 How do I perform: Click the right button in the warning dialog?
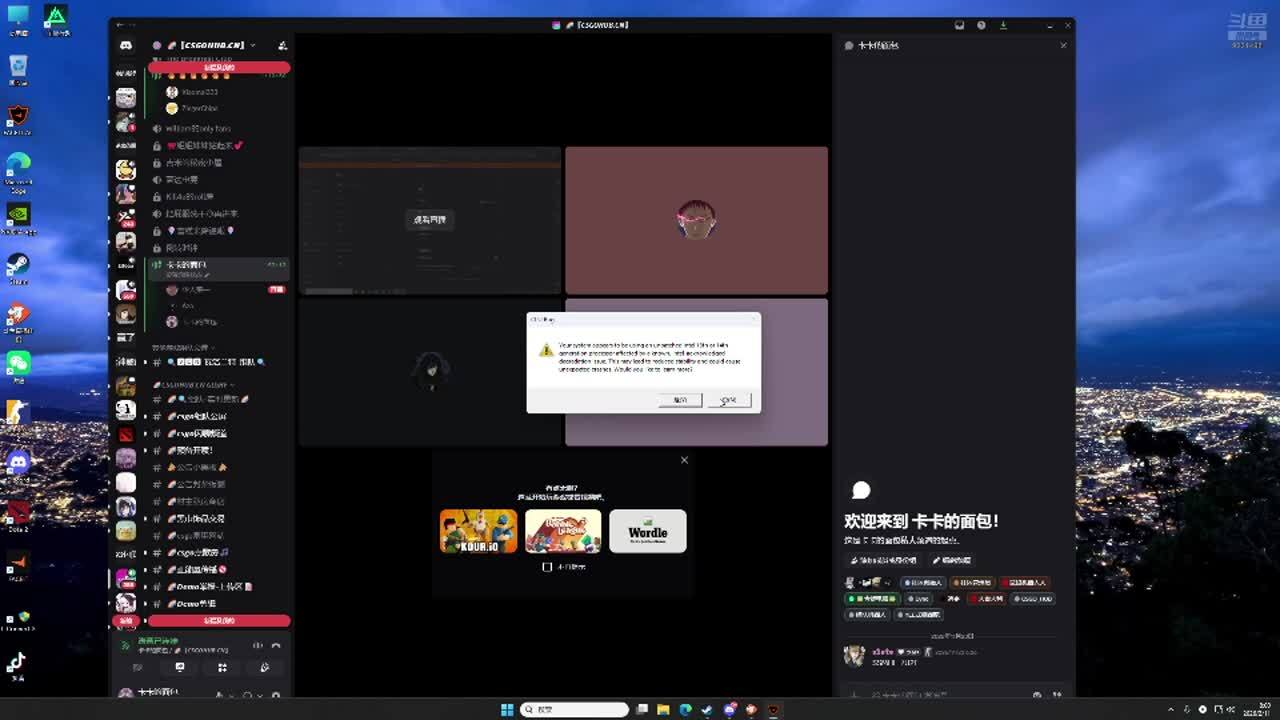(729, 400)
